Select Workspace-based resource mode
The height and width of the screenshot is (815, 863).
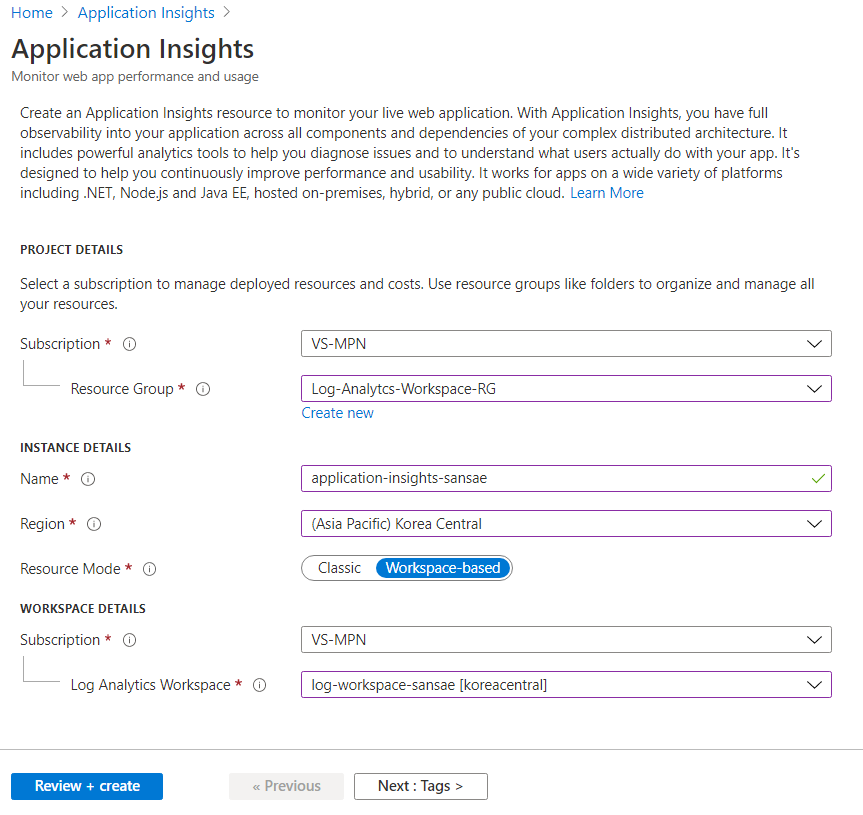pyautogui.click(x=443, y=568)
